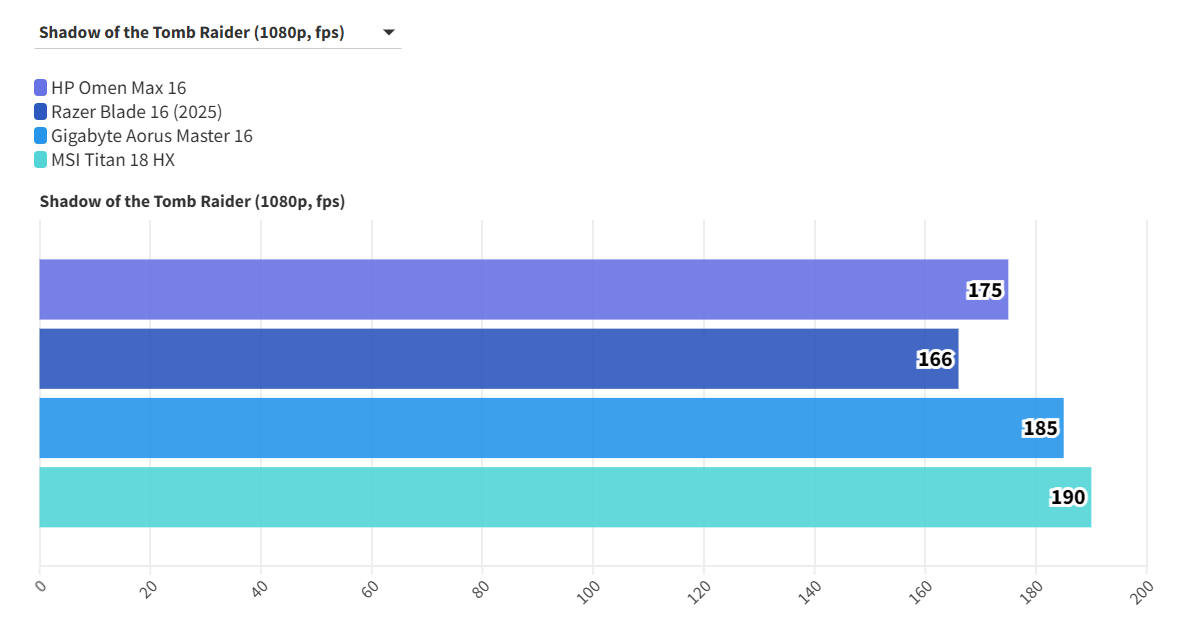Click the 190 value label
The image size is (1185, 620).
1068,497
